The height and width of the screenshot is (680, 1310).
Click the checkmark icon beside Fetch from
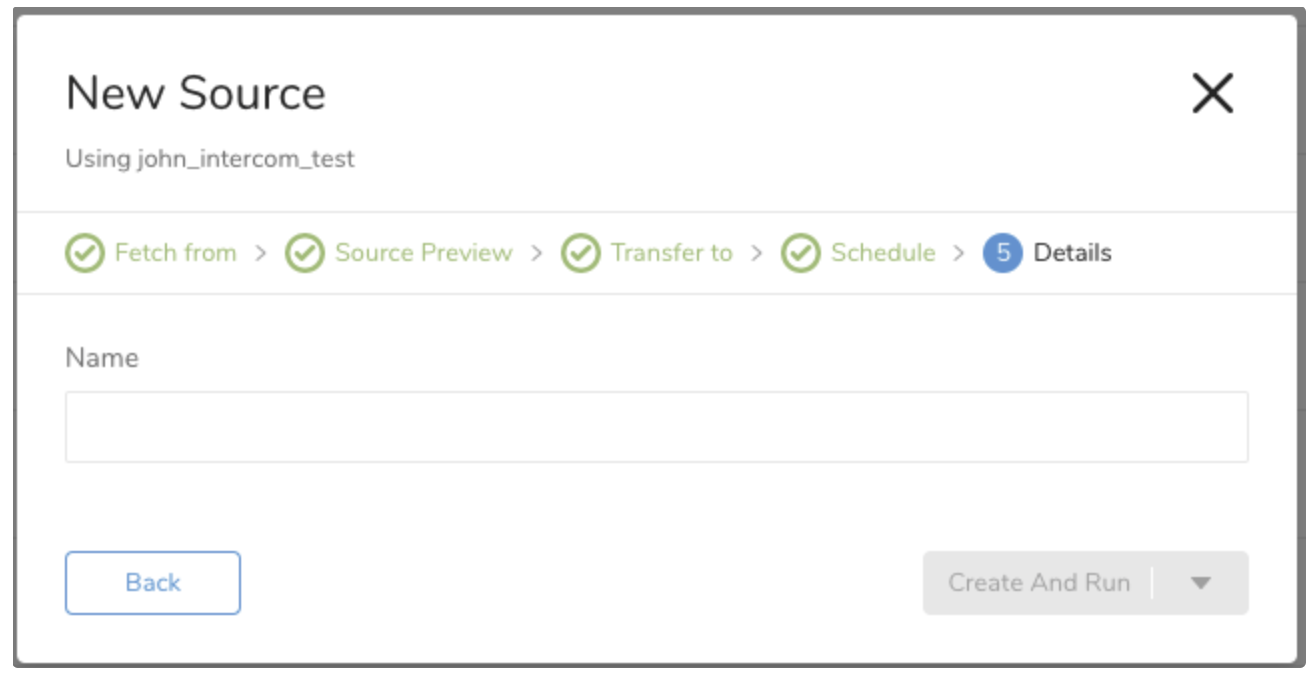click(x=85, y=253)
